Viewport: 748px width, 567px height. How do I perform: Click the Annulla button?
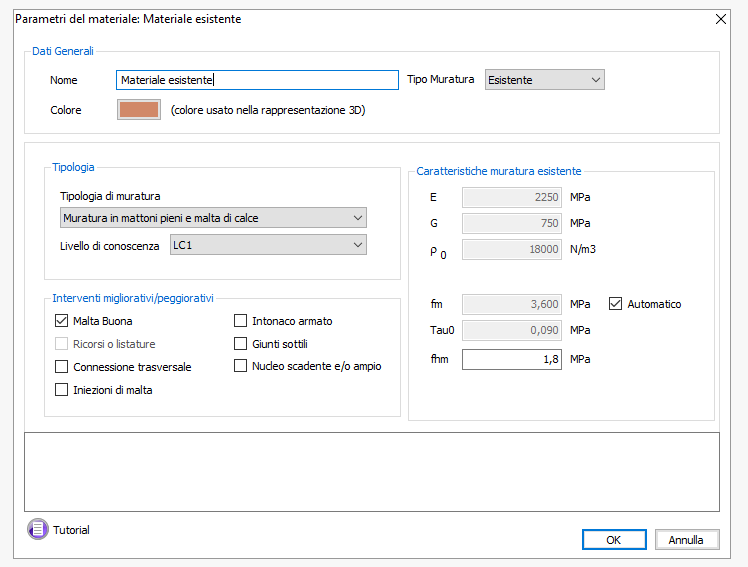[686, 540]
